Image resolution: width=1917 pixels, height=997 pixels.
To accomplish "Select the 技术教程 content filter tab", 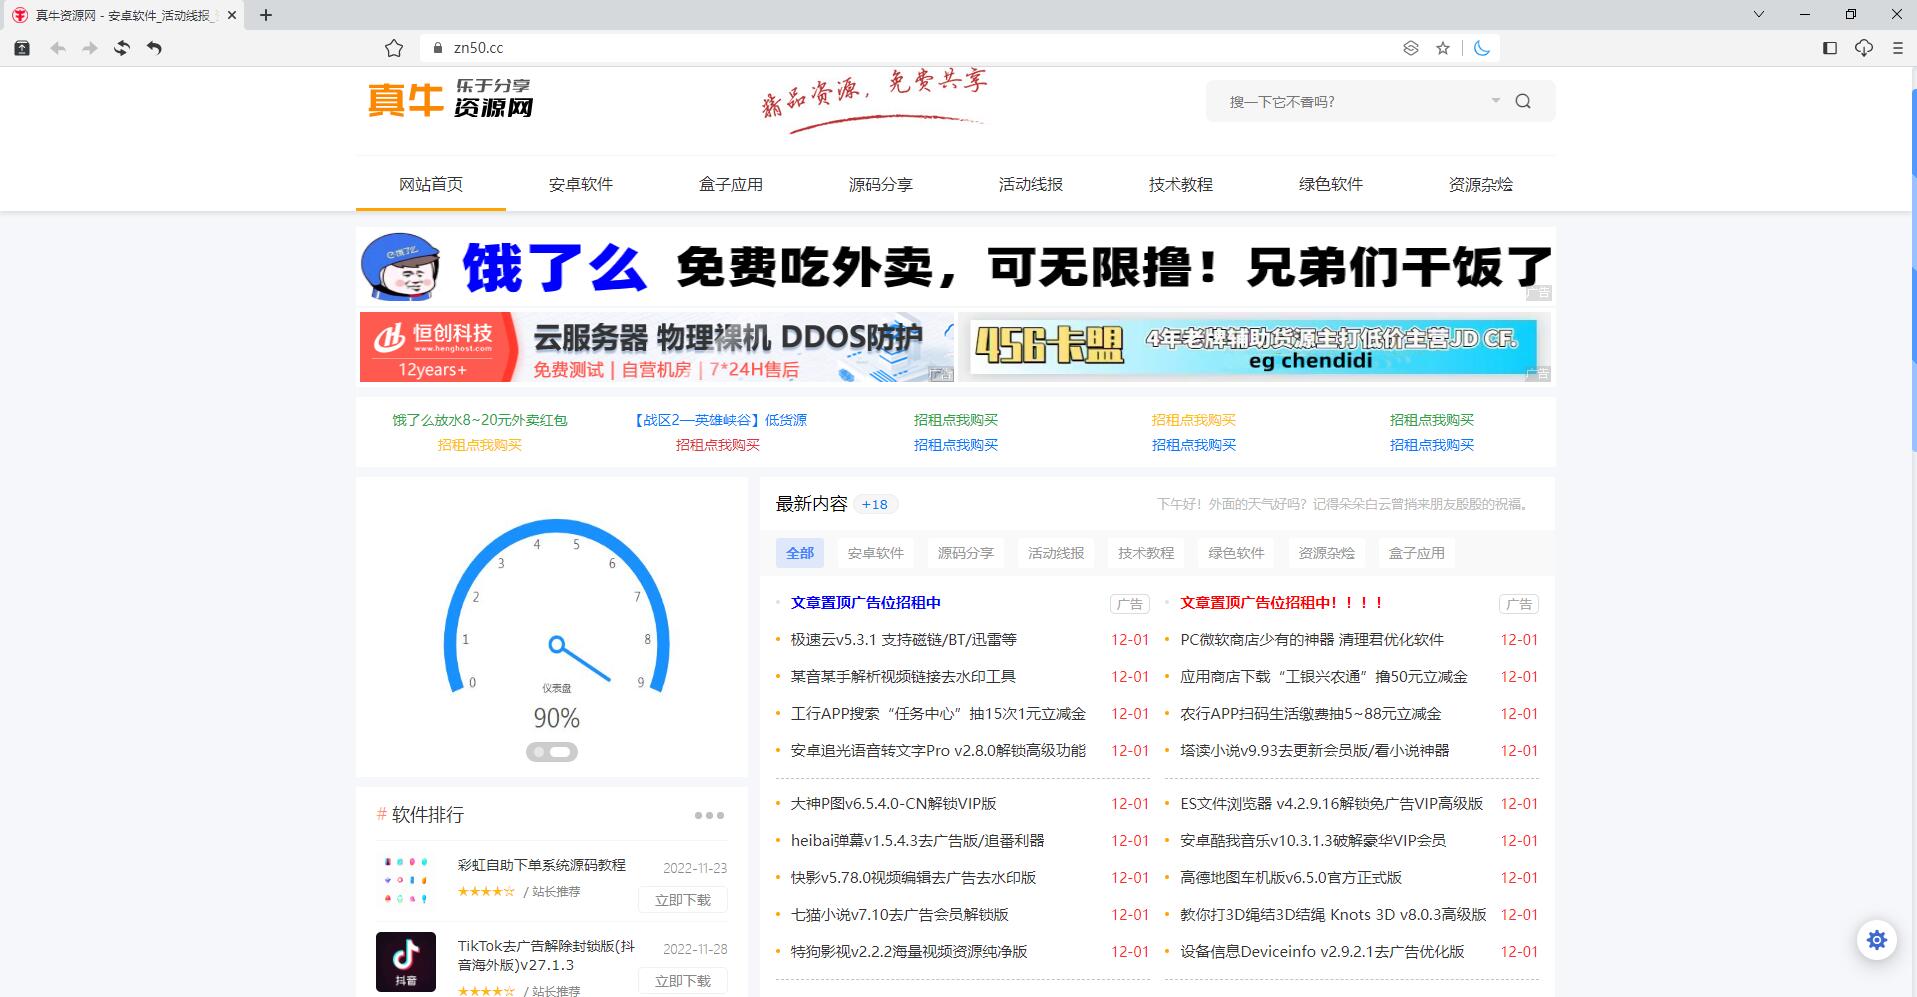I will point(1146,553).
